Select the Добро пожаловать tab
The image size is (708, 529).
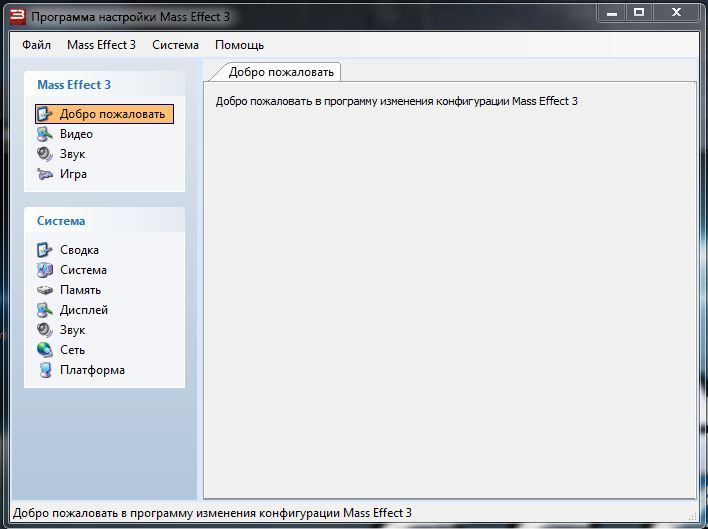point(281,72)
